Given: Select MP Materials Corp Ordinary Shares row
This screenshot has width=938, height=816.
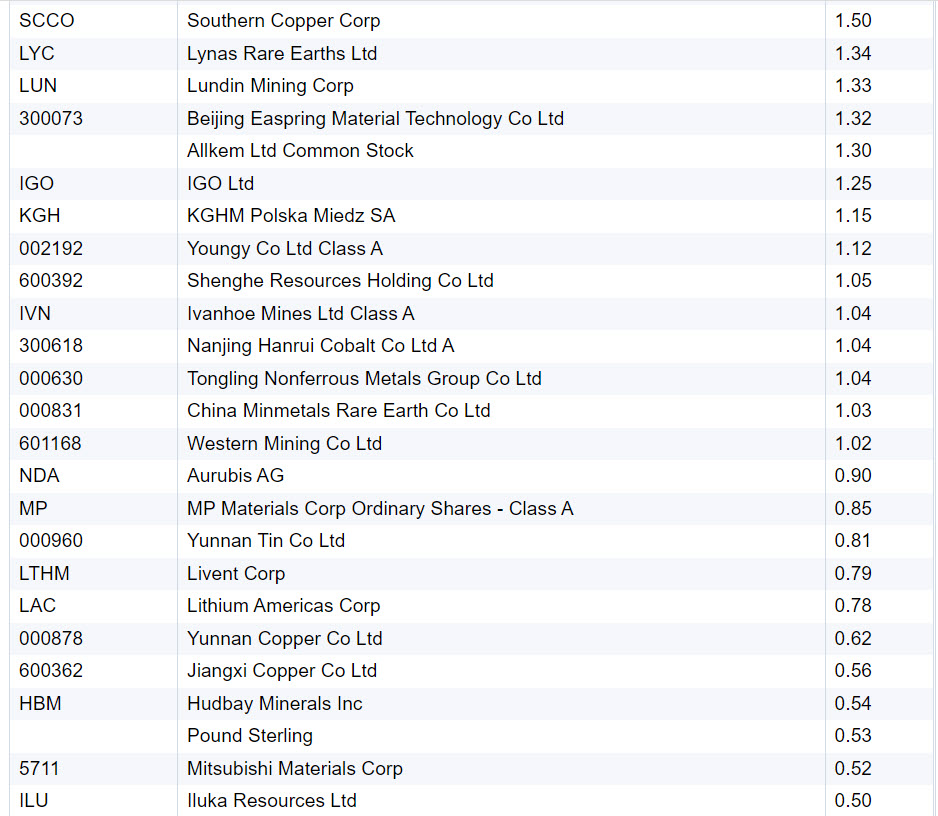Looking at the screenshot, I should coord(380,508).
